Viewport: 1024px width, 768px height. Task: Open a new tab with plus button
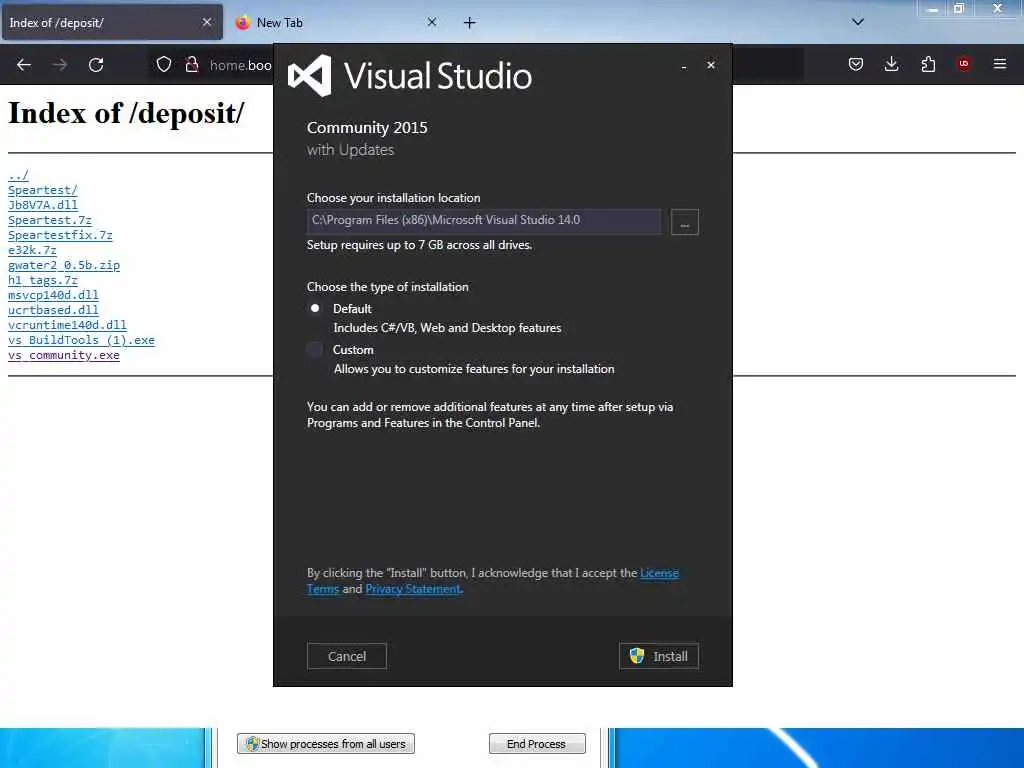470,23
